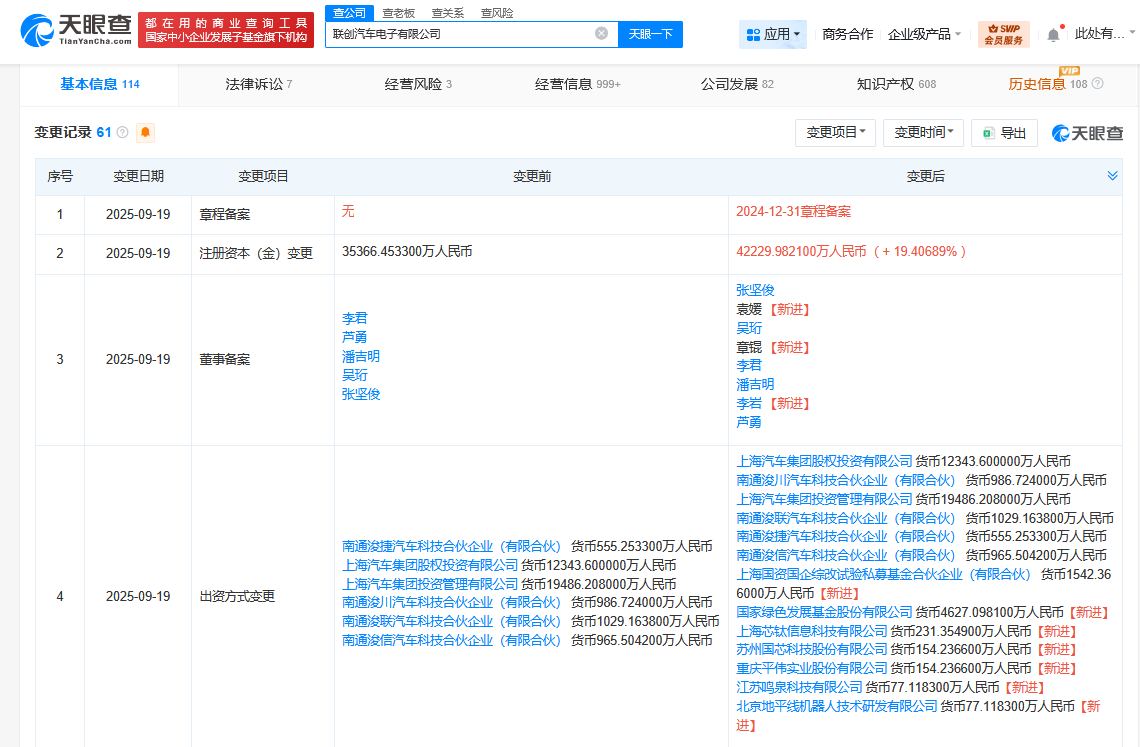This screenshot has width=1140, height=747.
Task: Open the 应用 dropdown menu
Action: coord(772,33)
